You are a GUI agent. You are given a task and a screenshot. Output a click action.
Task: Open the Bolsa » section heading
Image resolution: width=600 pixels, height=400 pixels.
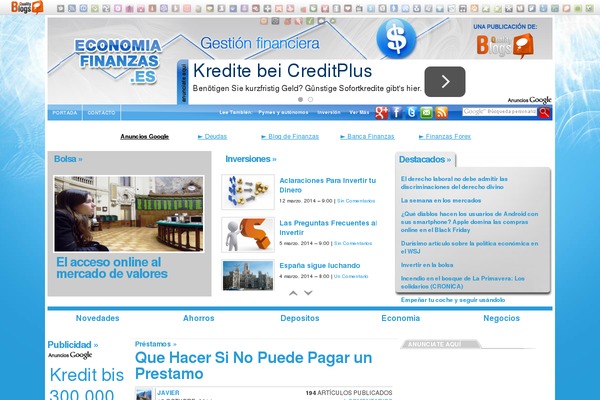tap(68, 159)
